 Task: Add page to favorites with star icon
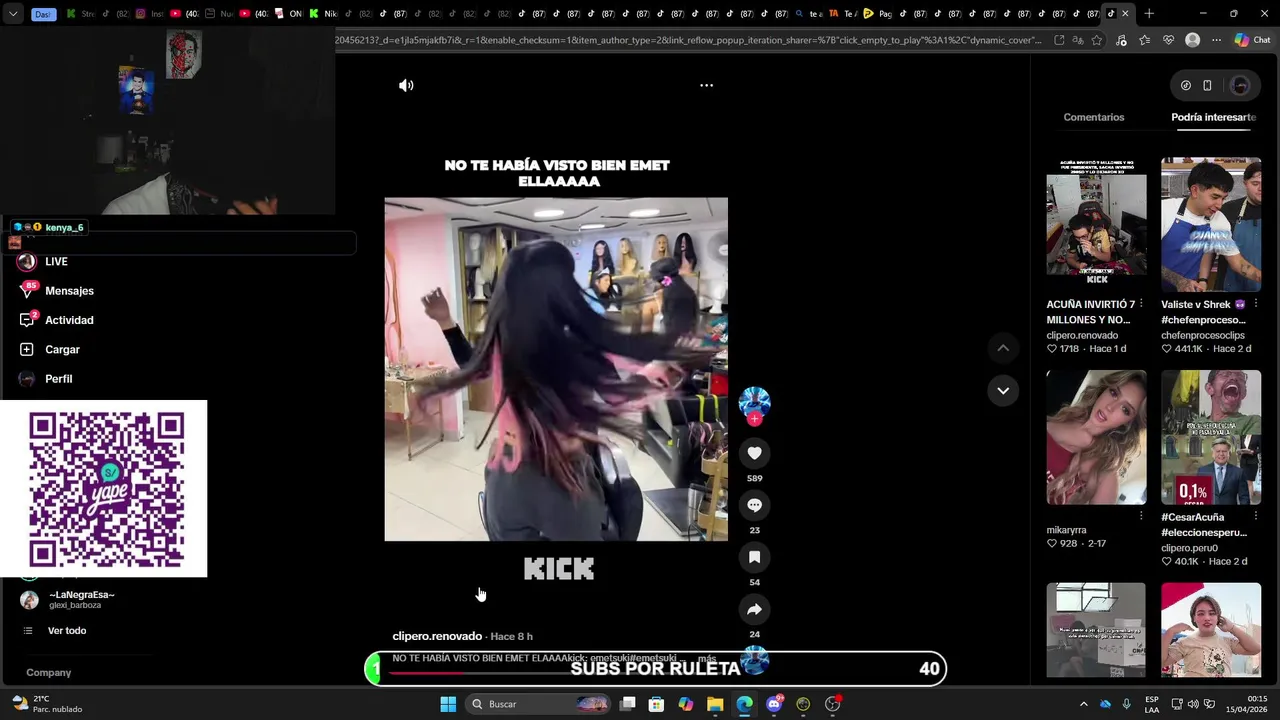1097,40
